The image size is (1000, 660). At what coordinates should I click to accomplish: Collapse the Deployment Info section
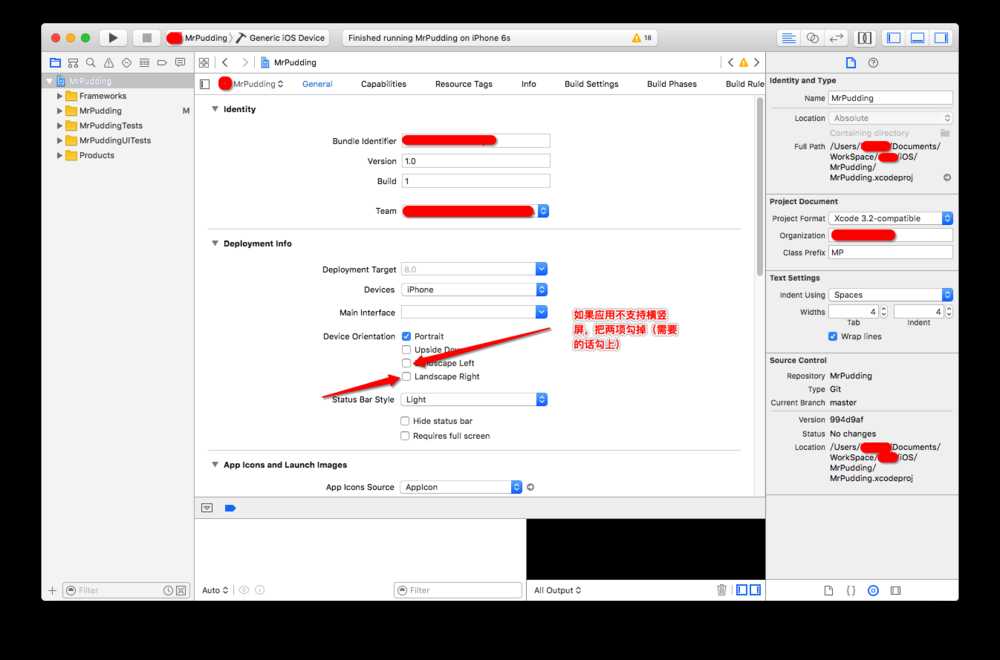point(215,243)
